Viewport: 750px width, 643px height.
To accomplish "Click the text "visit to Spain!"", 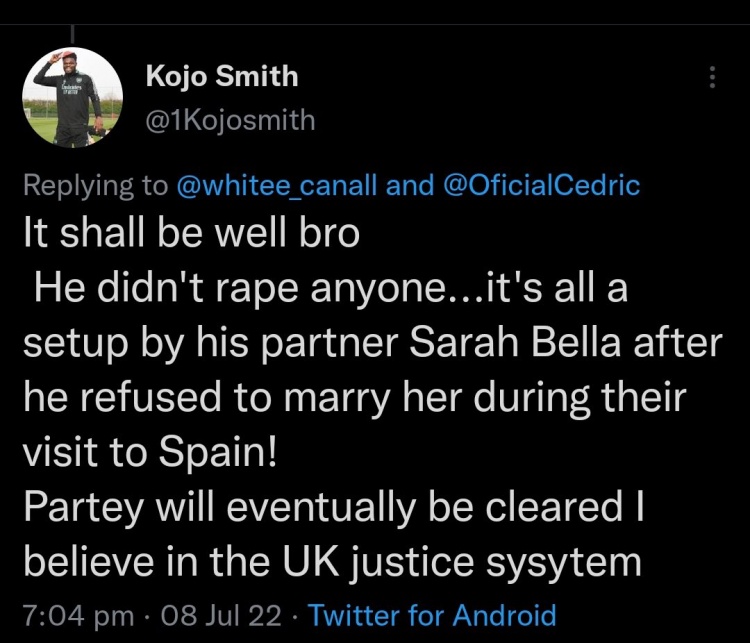I will tap(150, 452).
